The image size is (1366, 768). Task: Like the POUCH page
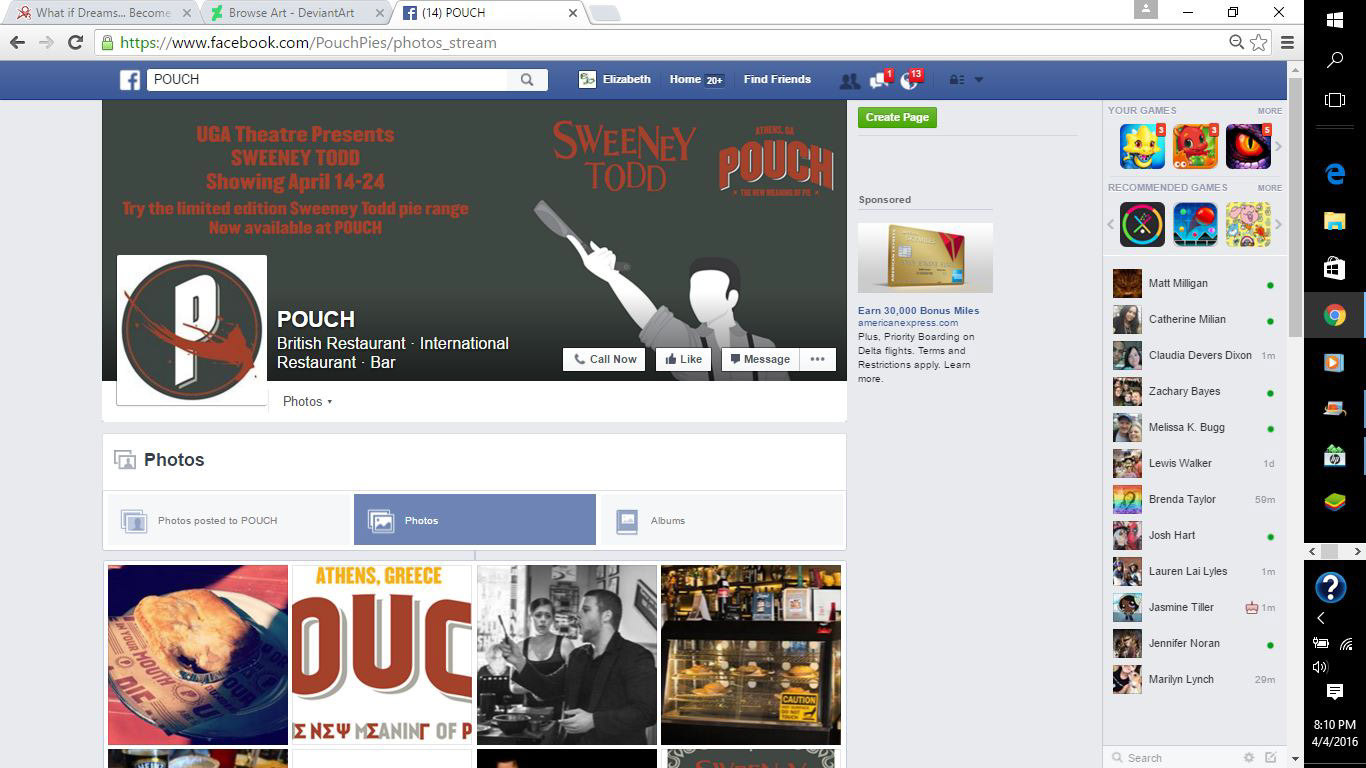683,359
